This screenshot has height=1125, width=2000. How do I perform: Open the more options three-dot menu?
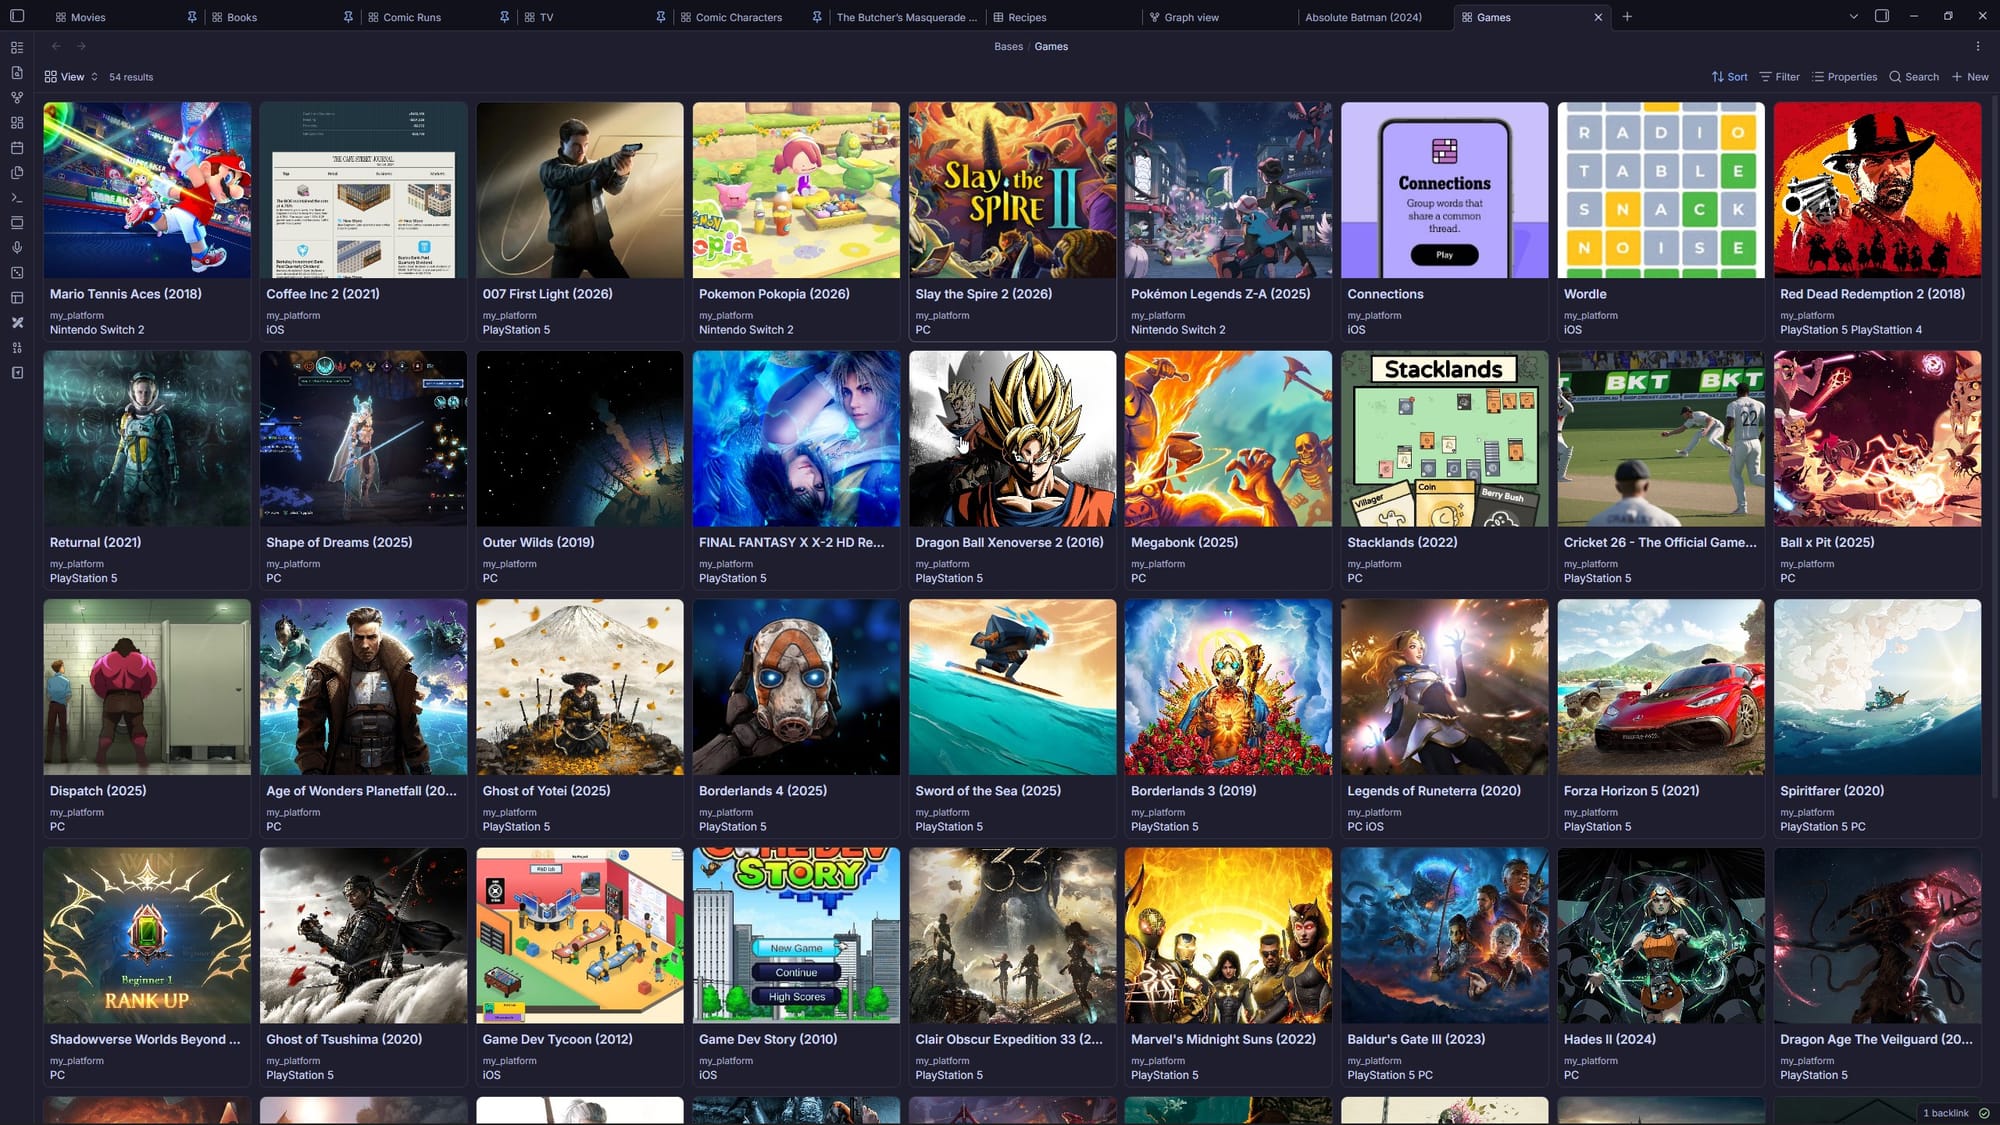click(x=1977, y=46)
